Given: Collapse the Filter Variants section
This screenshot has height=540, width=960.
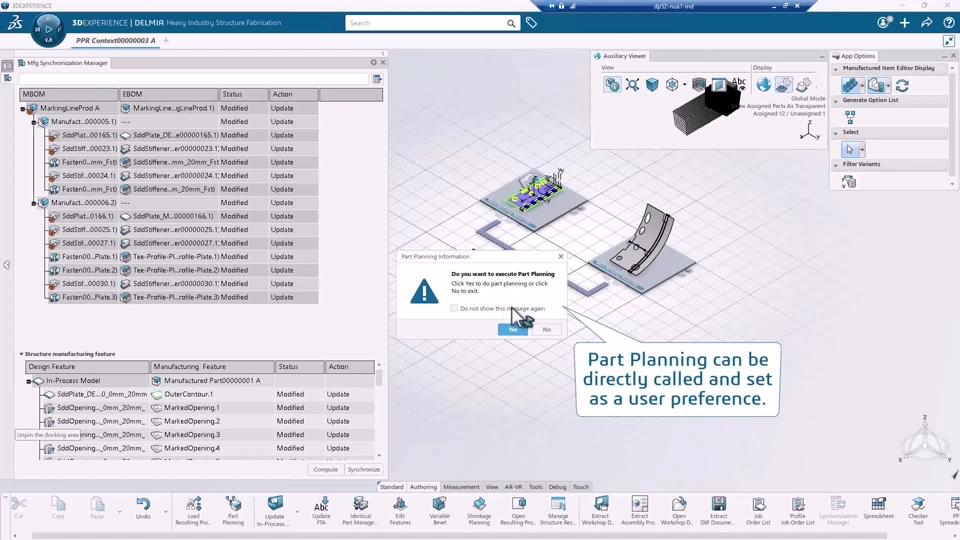Looking at the screenshot, I should (836, 165).
